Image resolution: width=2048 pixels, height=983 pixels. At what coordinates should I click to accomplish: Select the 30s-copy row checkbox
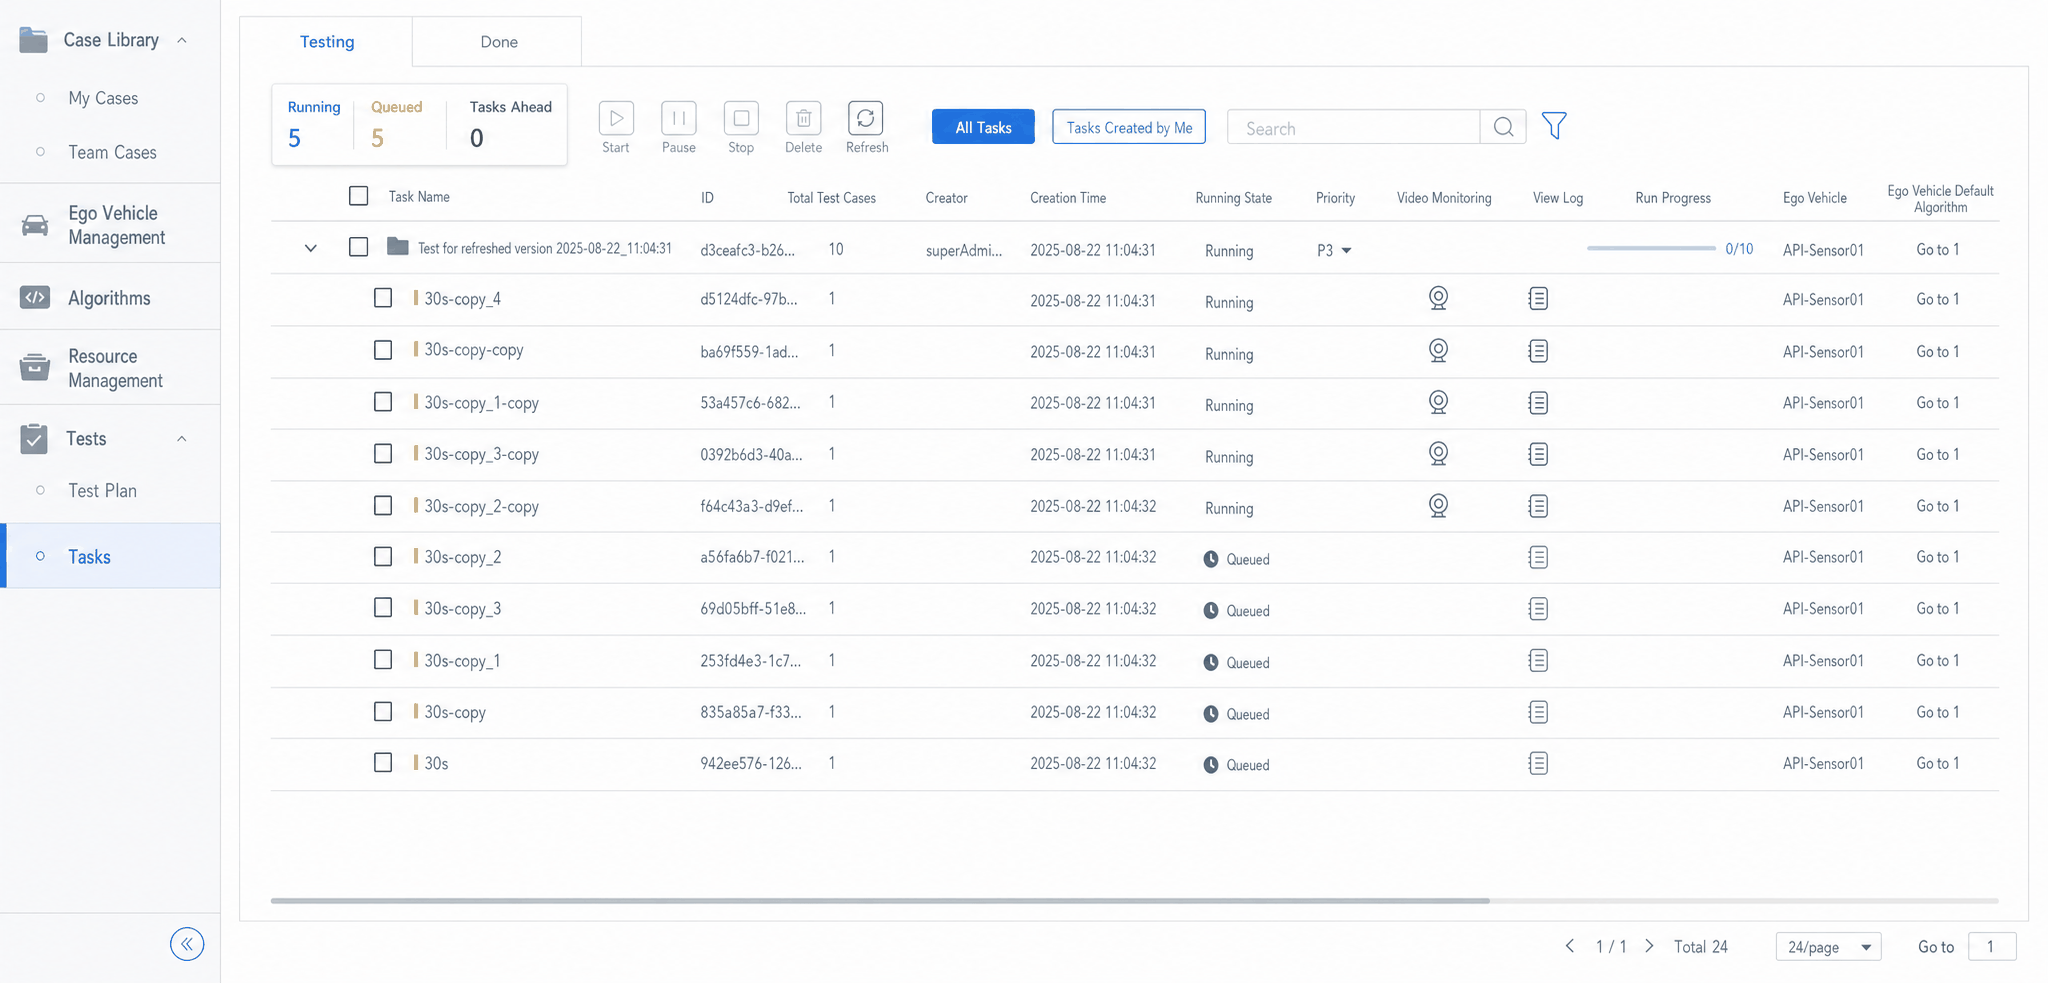pyautogui.click(x=383, y=711)
